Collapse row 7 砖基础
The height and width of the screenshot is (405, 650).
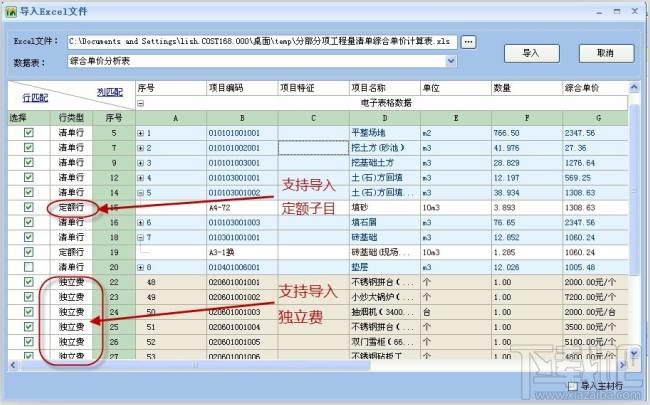141,238
